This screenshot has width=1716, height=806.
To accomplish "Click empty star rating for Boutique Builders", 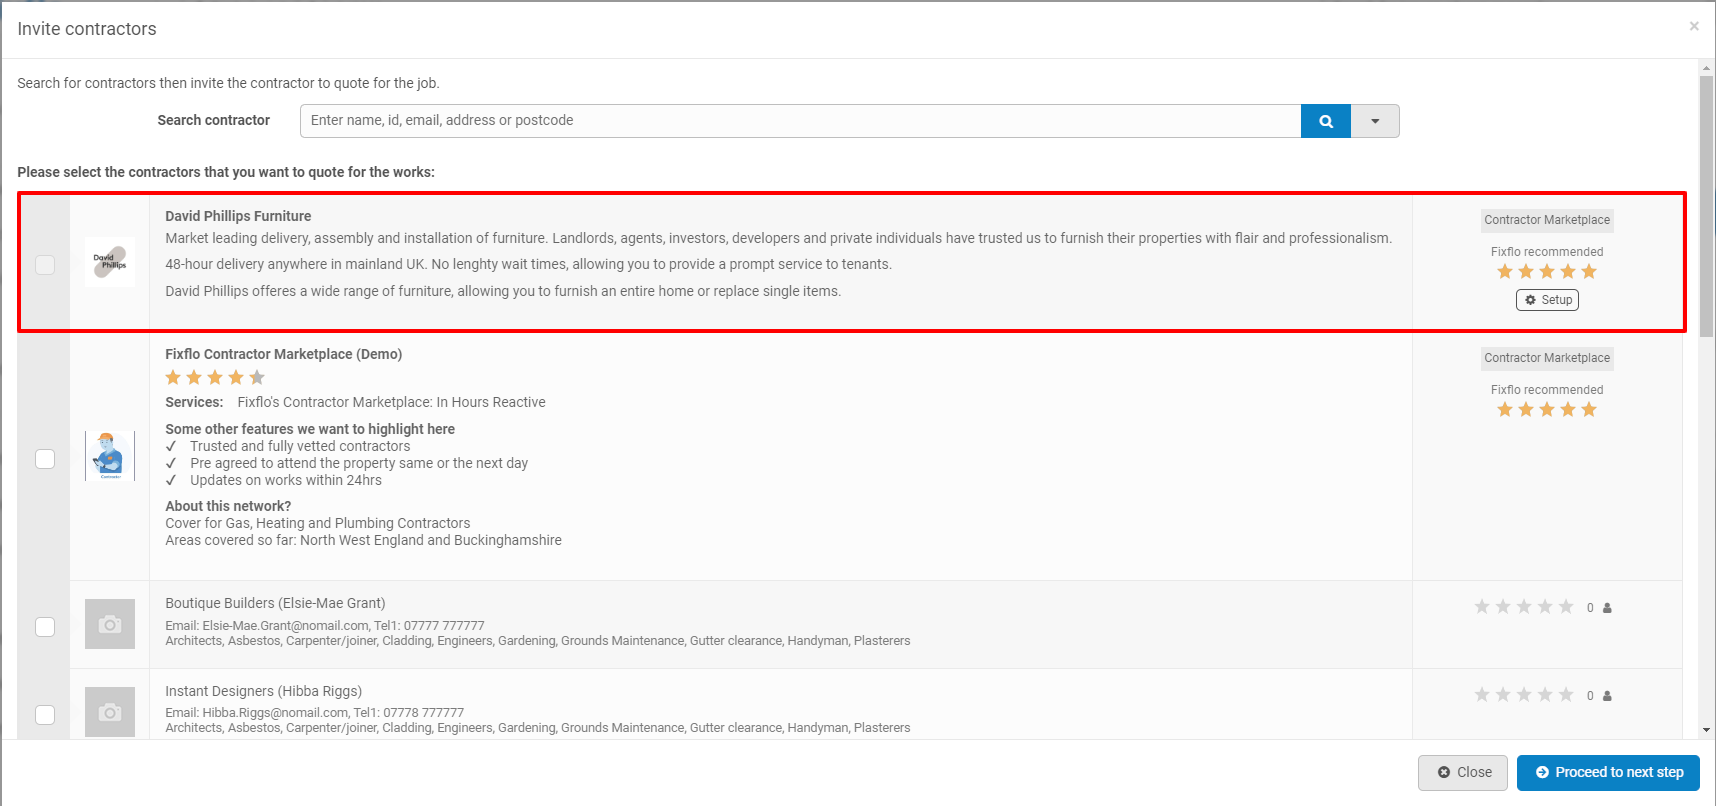I will pyautogui.click(x=1524, y=607).
